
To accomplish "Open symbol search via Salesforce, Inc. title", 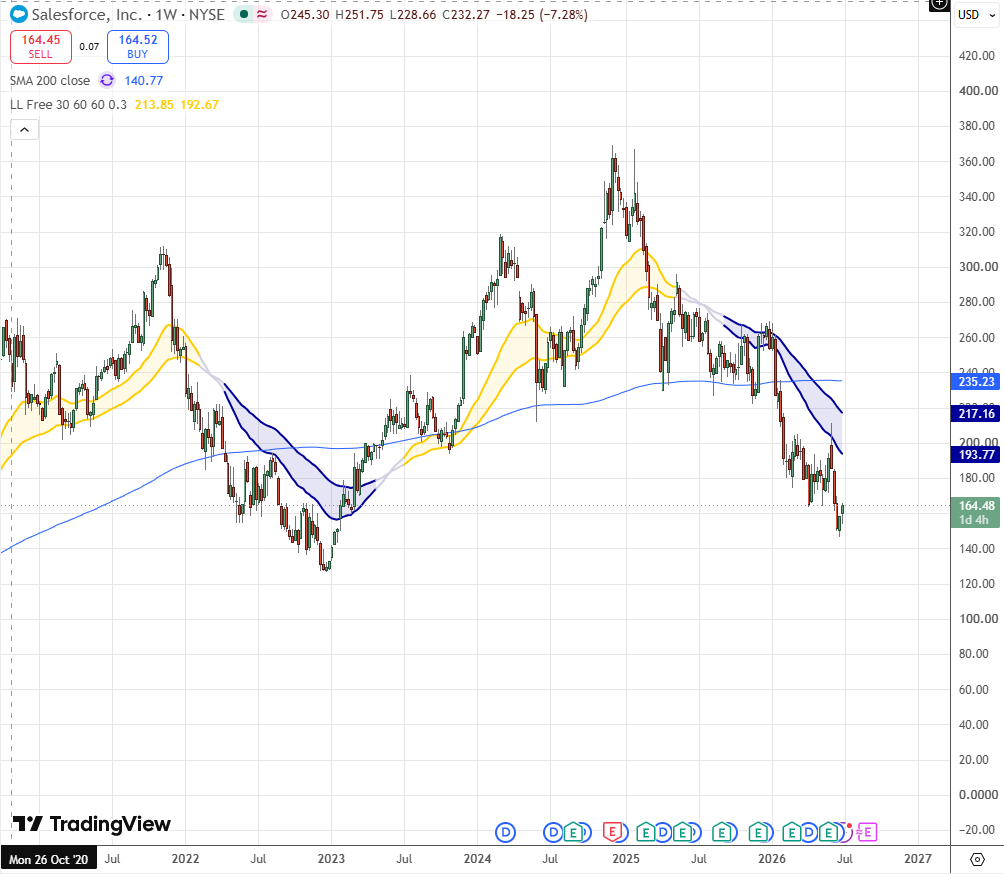I will coord(86,14).
